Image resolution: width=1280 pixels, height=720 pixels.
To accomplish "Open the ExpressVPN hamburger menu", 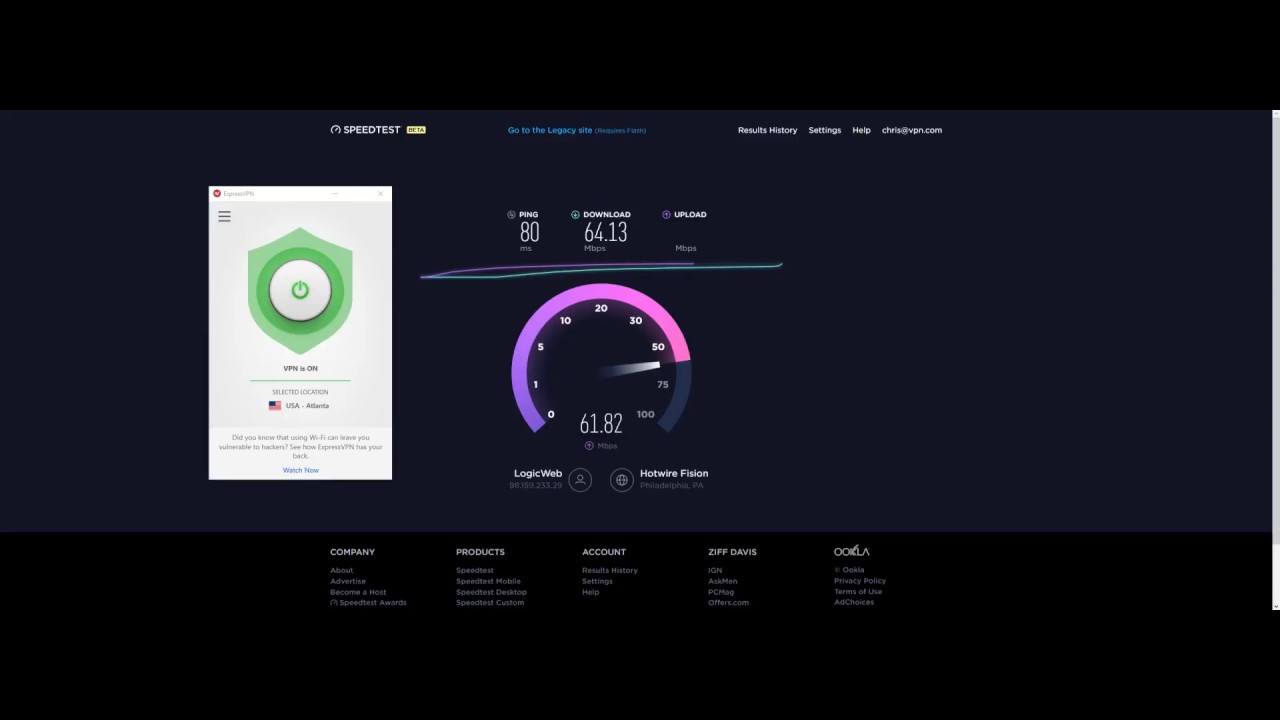I will pyautogui.click(x=225, y=216).
